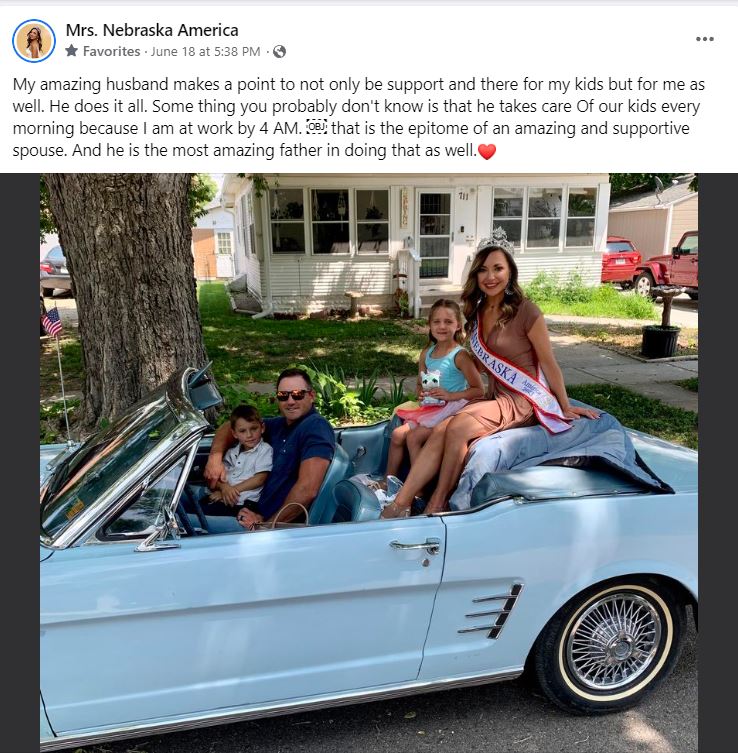Image resolution: width=738 pixels, height=753 pixels.
Task: Click the car's wire-spoke wheel in photo
Action: click(x=613, y=641)
